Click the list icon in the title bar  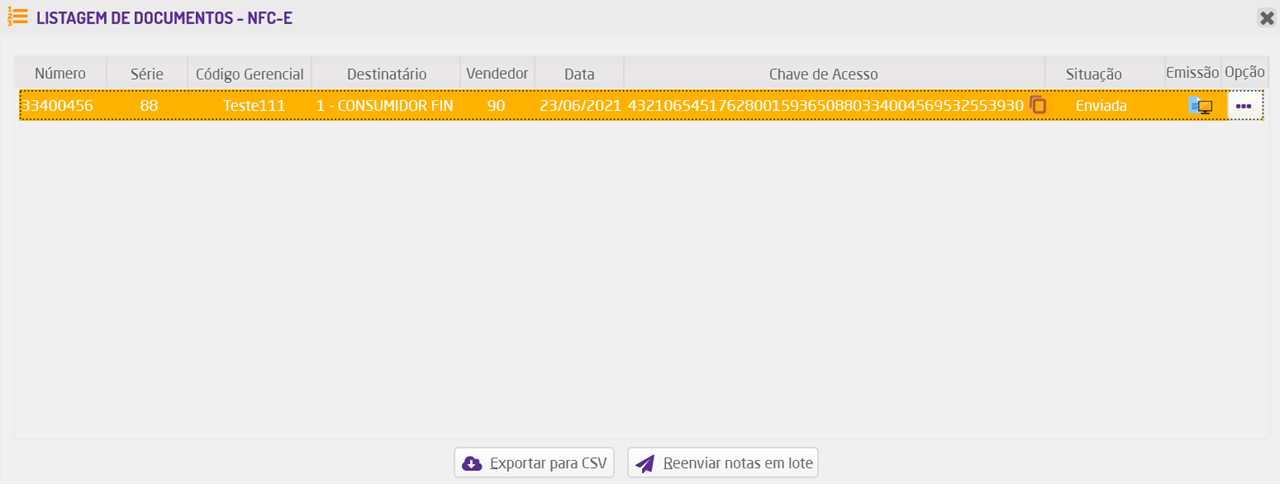(x=17, y=17)
